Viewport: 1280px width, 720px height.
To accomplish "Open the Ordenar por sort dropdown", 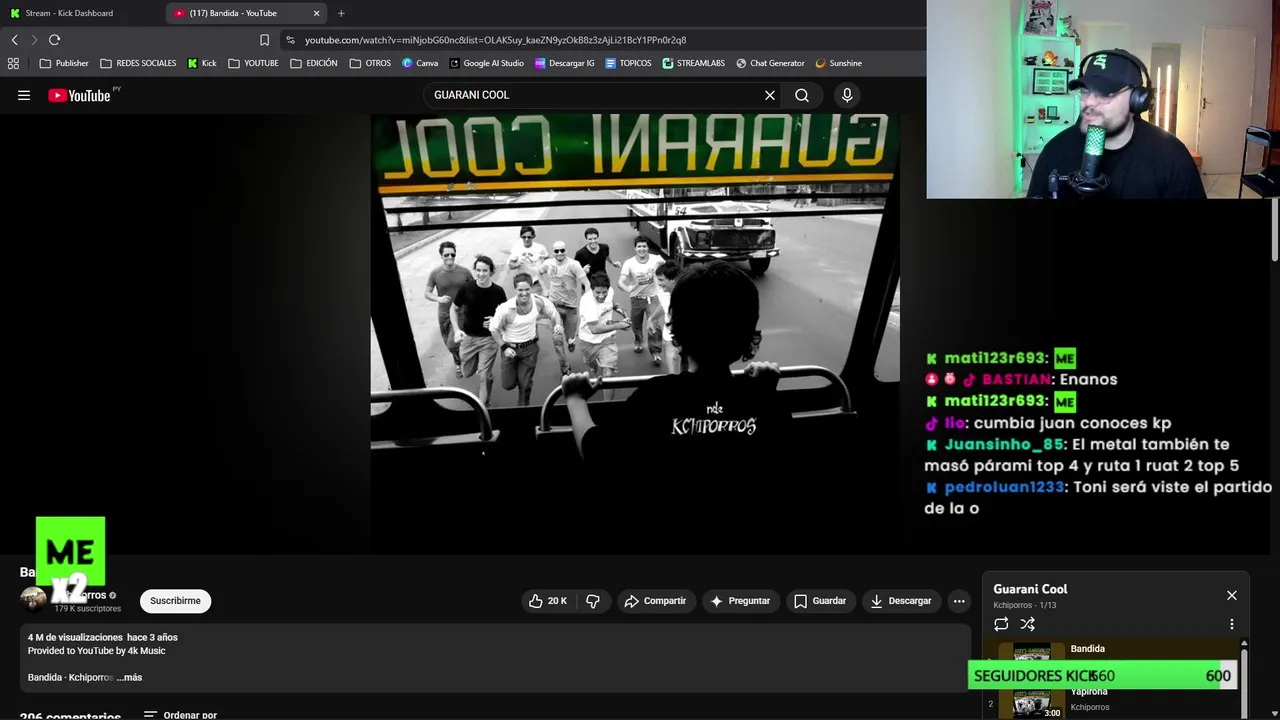I will click(x=181, y=715).
